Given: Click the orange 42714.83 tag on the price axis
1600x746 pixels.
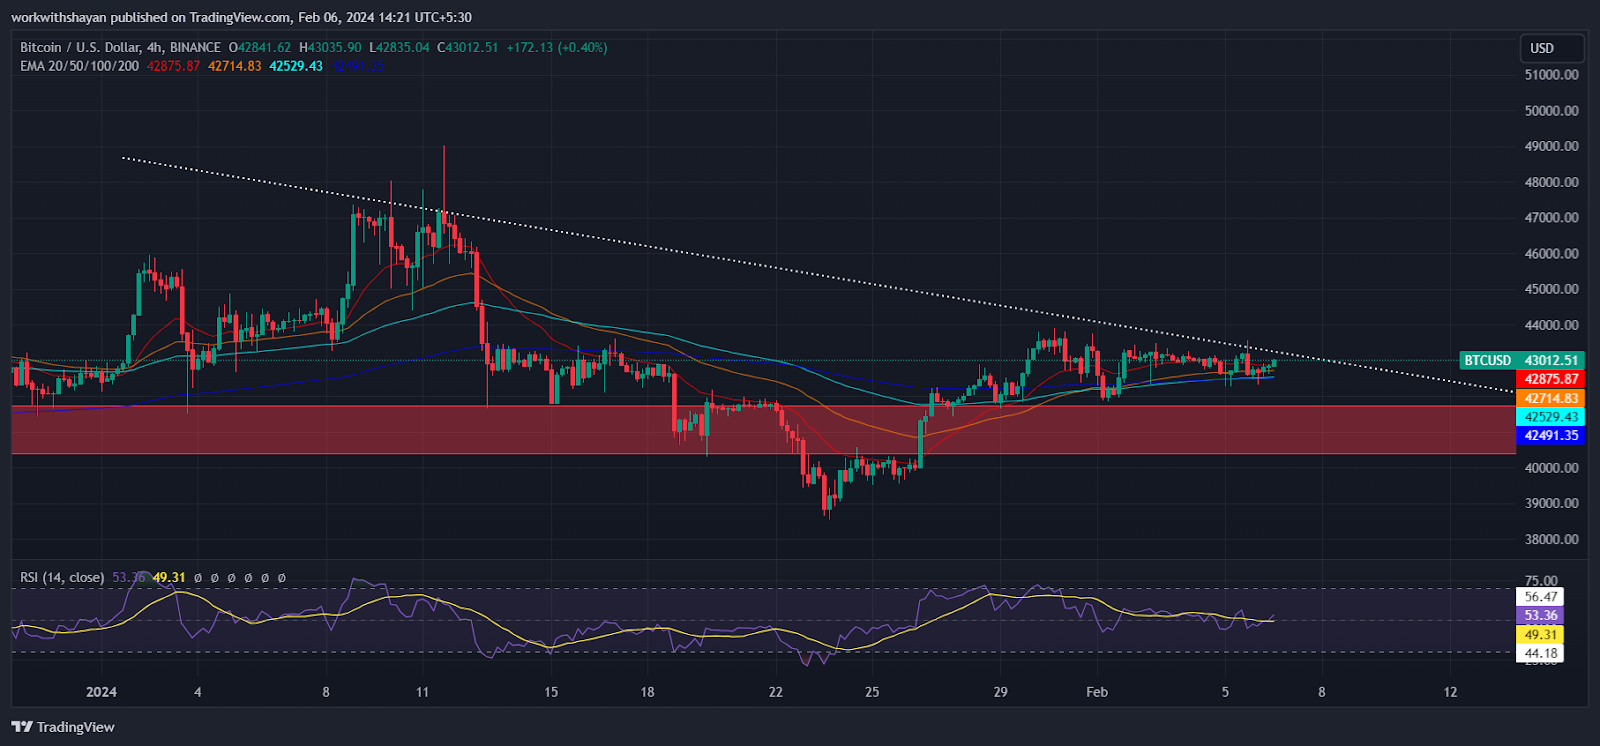Looking at the screenshot, I should [1550, 398].
